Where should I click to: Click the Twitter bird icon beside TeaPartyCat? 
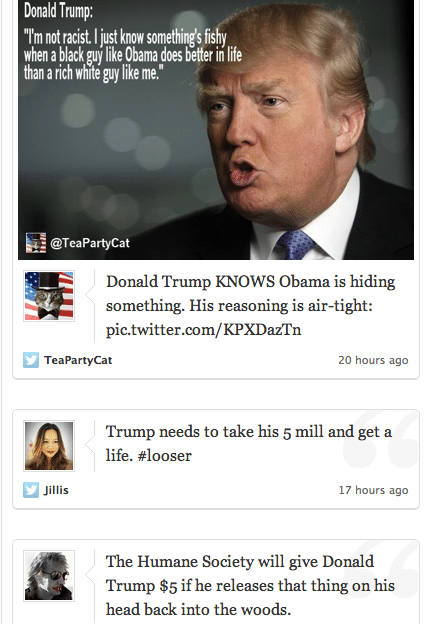(31, 360)
